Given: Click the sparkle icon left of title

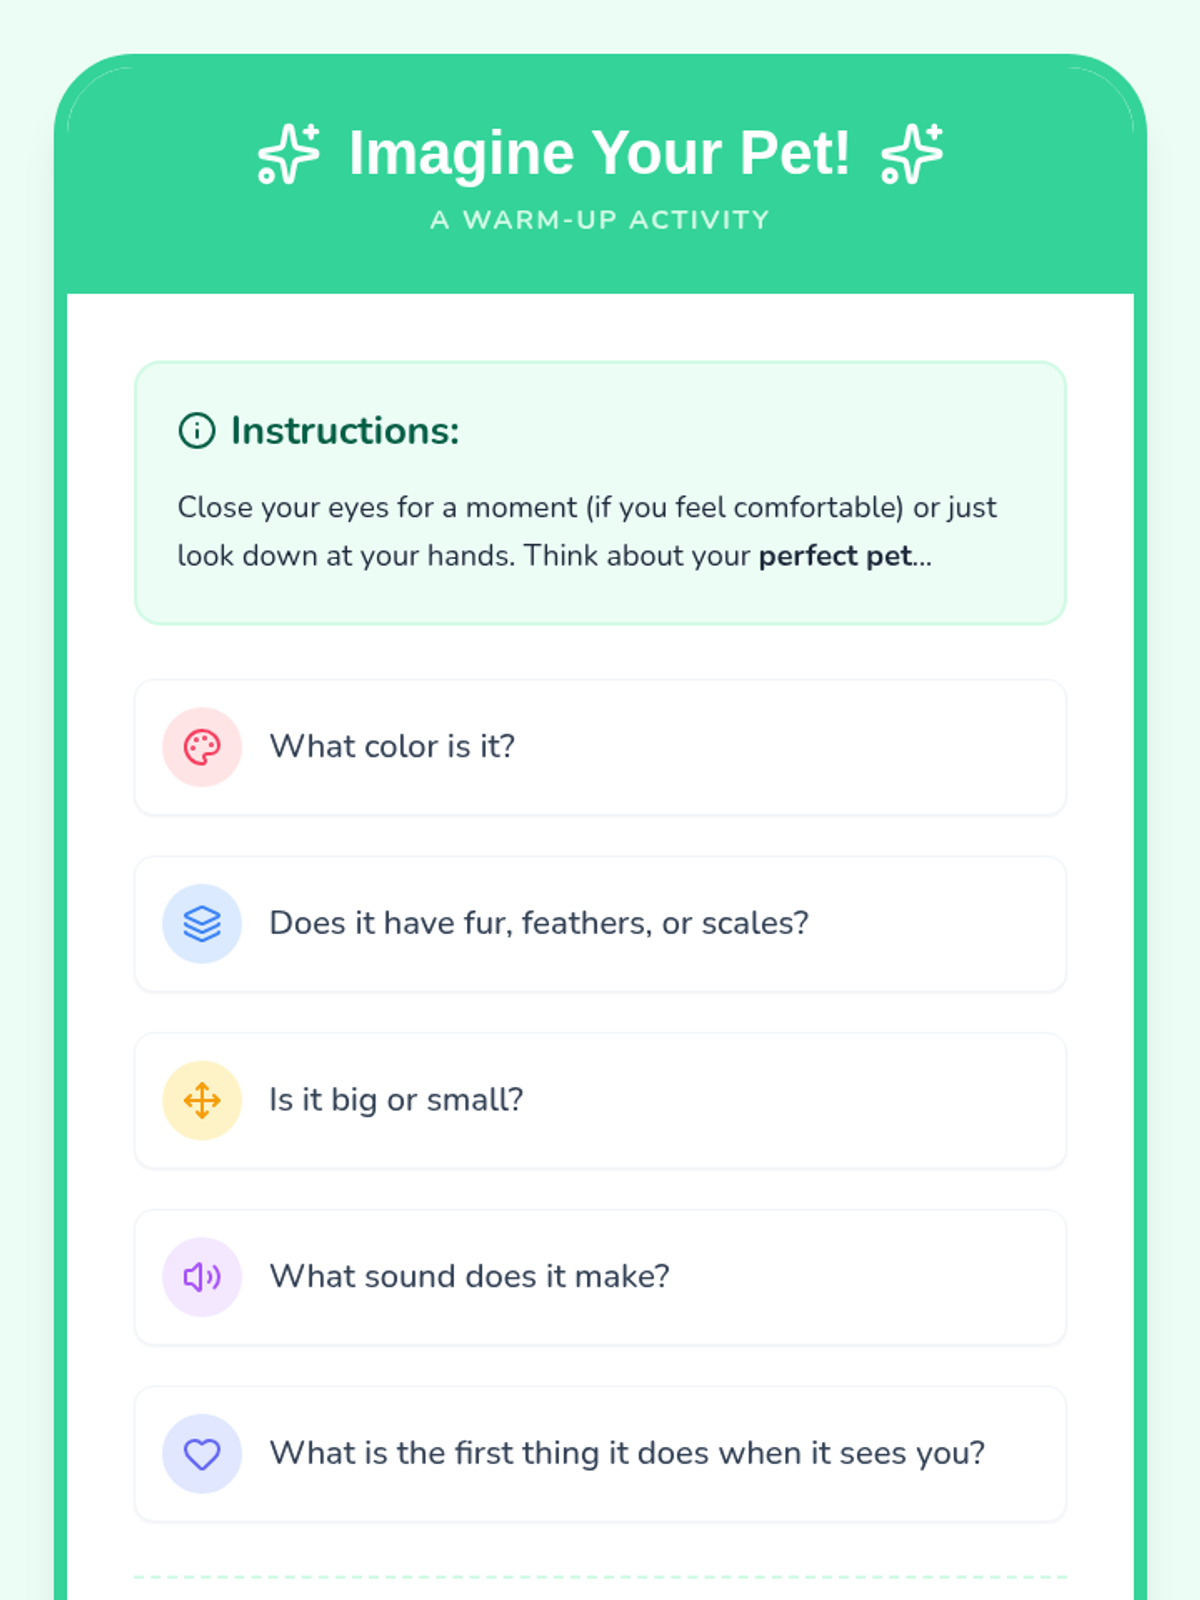Looking at the screenshot, I should click(x=289, y=154).
